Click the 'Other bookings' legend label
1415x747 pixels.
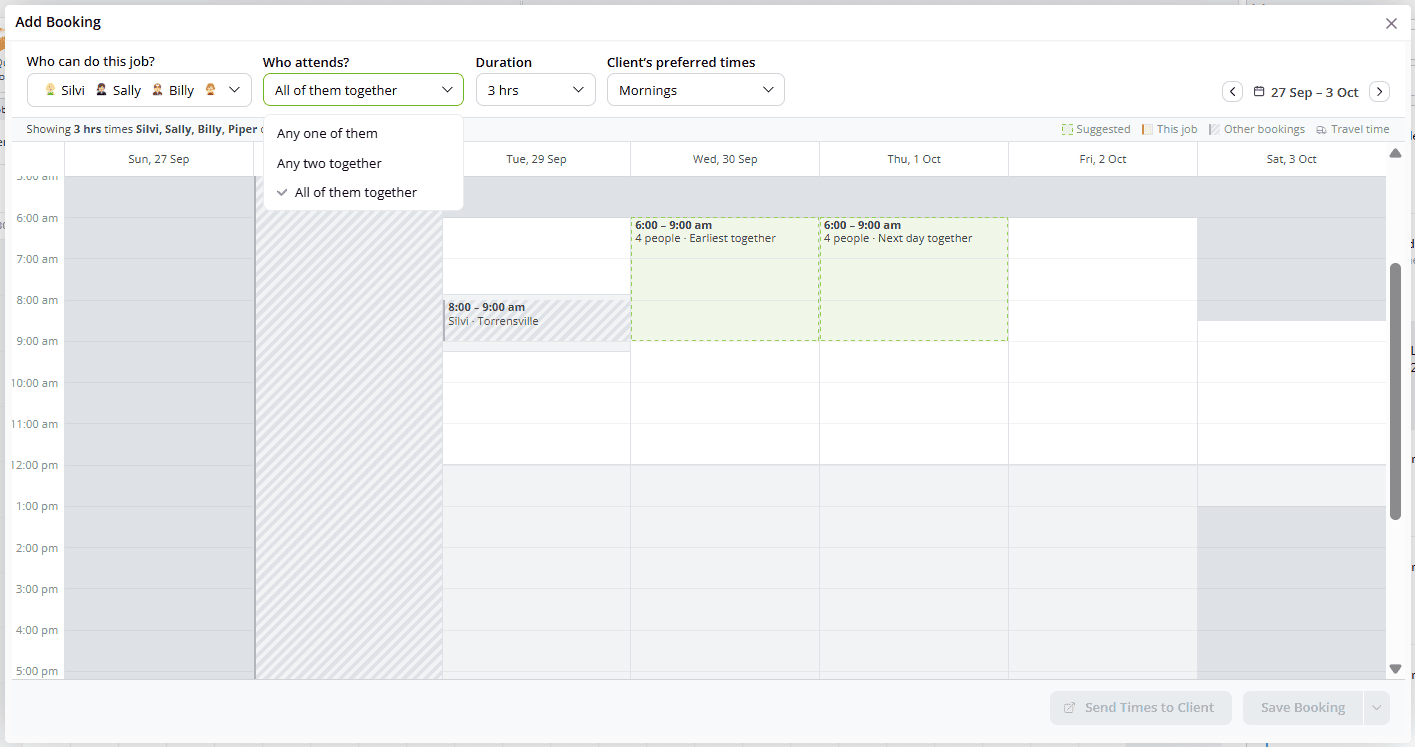(x=1264, y=129)
